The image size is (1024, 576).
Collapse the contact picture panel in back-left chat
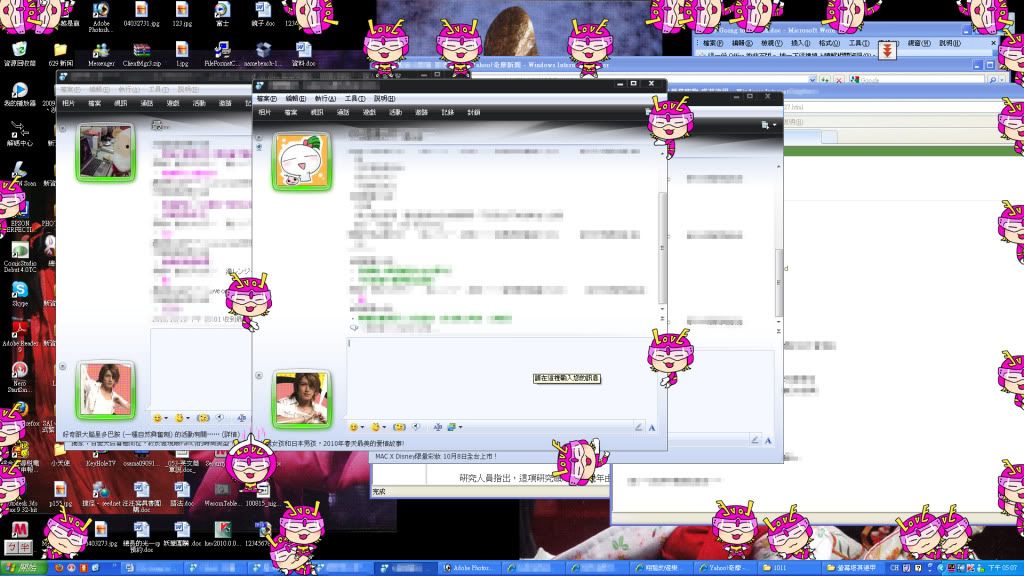pyautogui.click(x=63, y=129)
